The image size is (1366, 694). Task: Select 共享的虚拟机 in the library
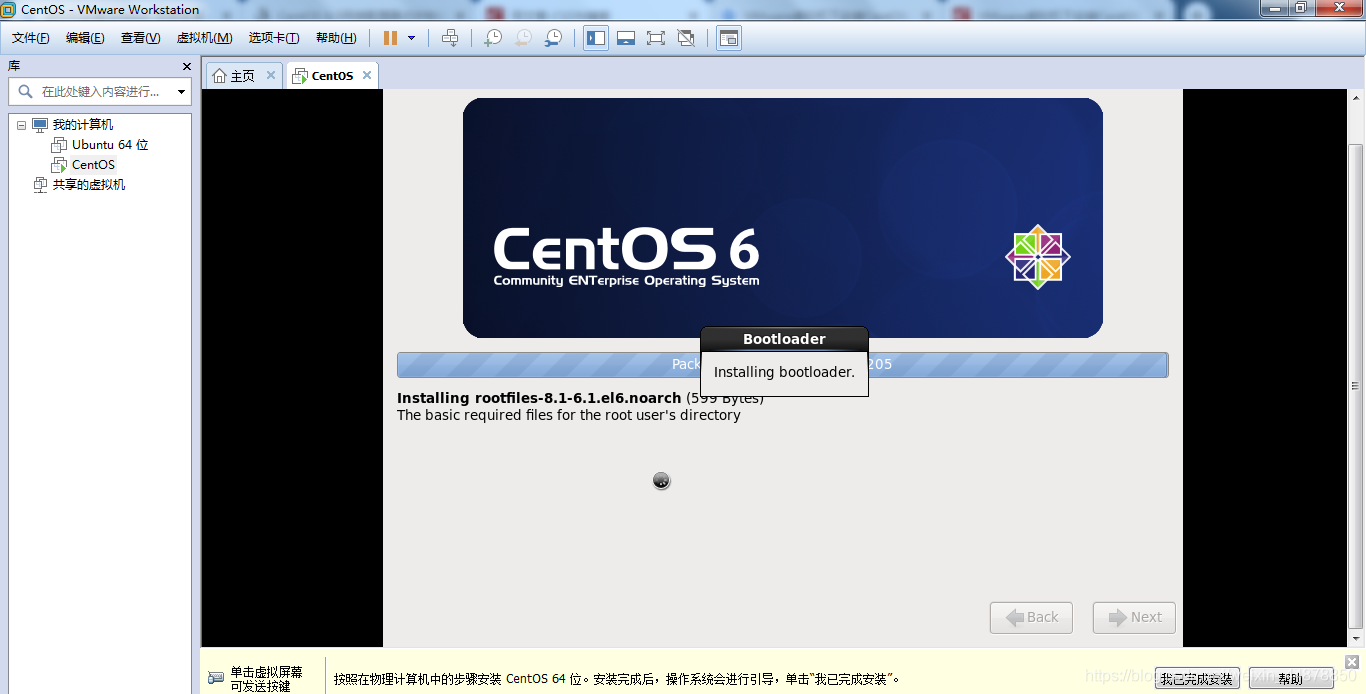(89, 185)
